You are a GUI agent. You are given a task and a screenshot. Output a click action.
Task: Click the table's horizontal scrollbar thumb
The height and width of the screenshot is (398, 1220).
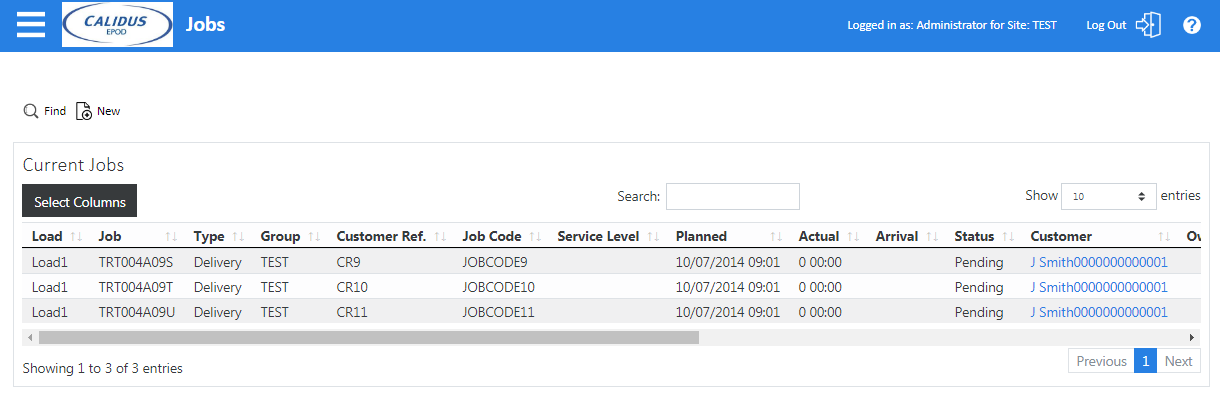[369, 338]
